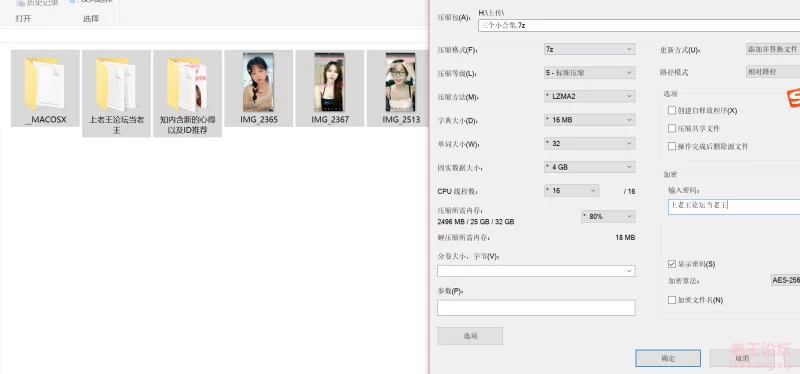
Task: Open the 更新方式 dropdown
Action: click(x=773, y=49)
